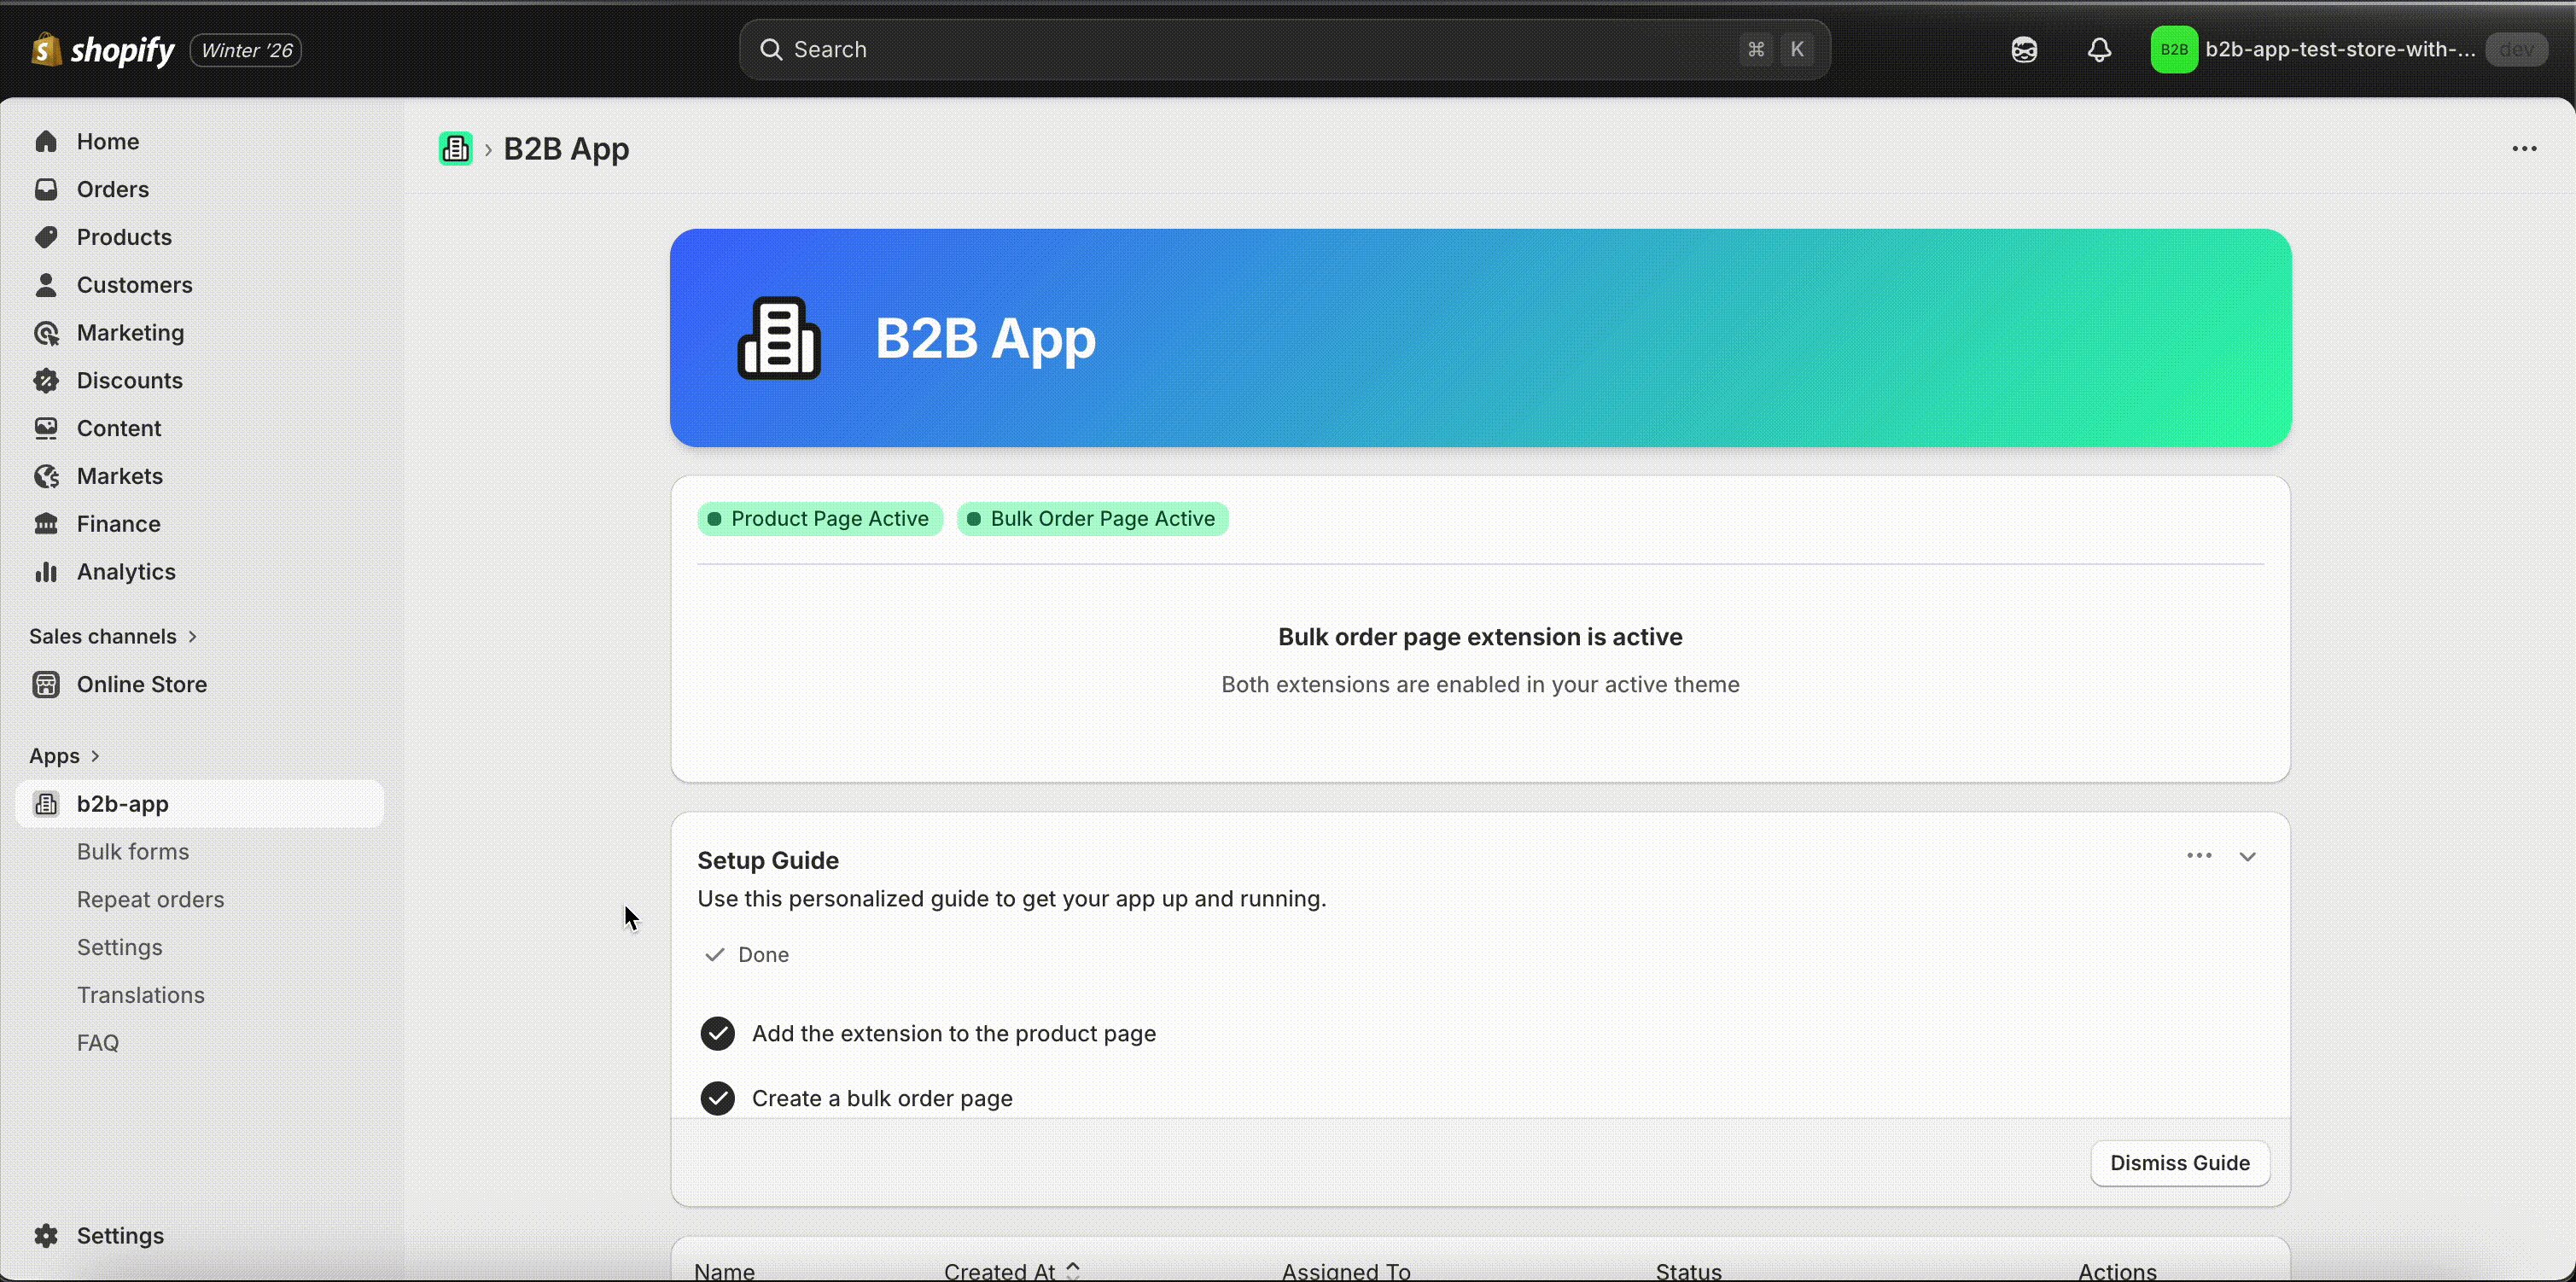Image resolution: width=2576 pixels, height=1282 pixels.
Task: Click the b2b-app building icon in sidebar
Action: (46, 804)
